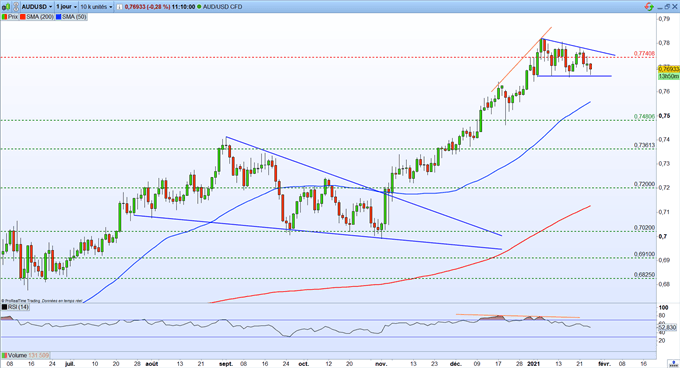Click the RSI value tag 52,830
The image size is (680, 368).
coord(667,328)
